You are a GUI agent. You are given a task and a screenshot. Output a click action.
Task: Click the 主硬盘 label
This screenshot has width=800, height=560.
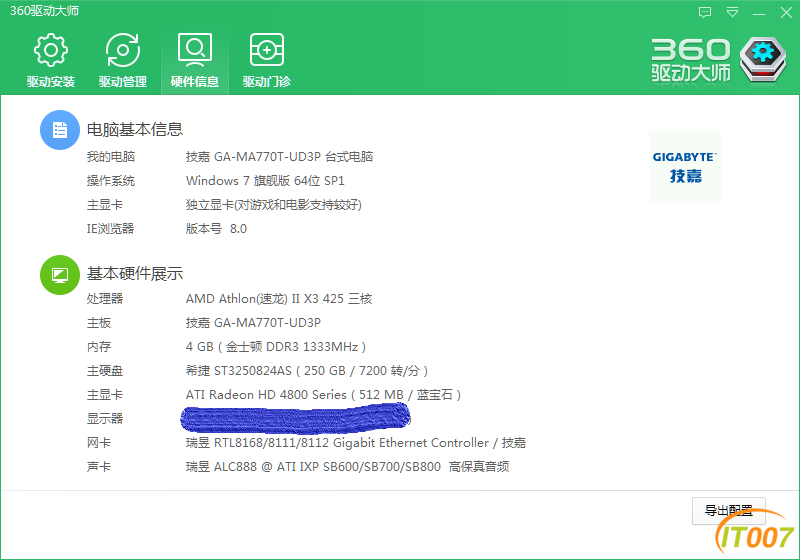point(105,371)
